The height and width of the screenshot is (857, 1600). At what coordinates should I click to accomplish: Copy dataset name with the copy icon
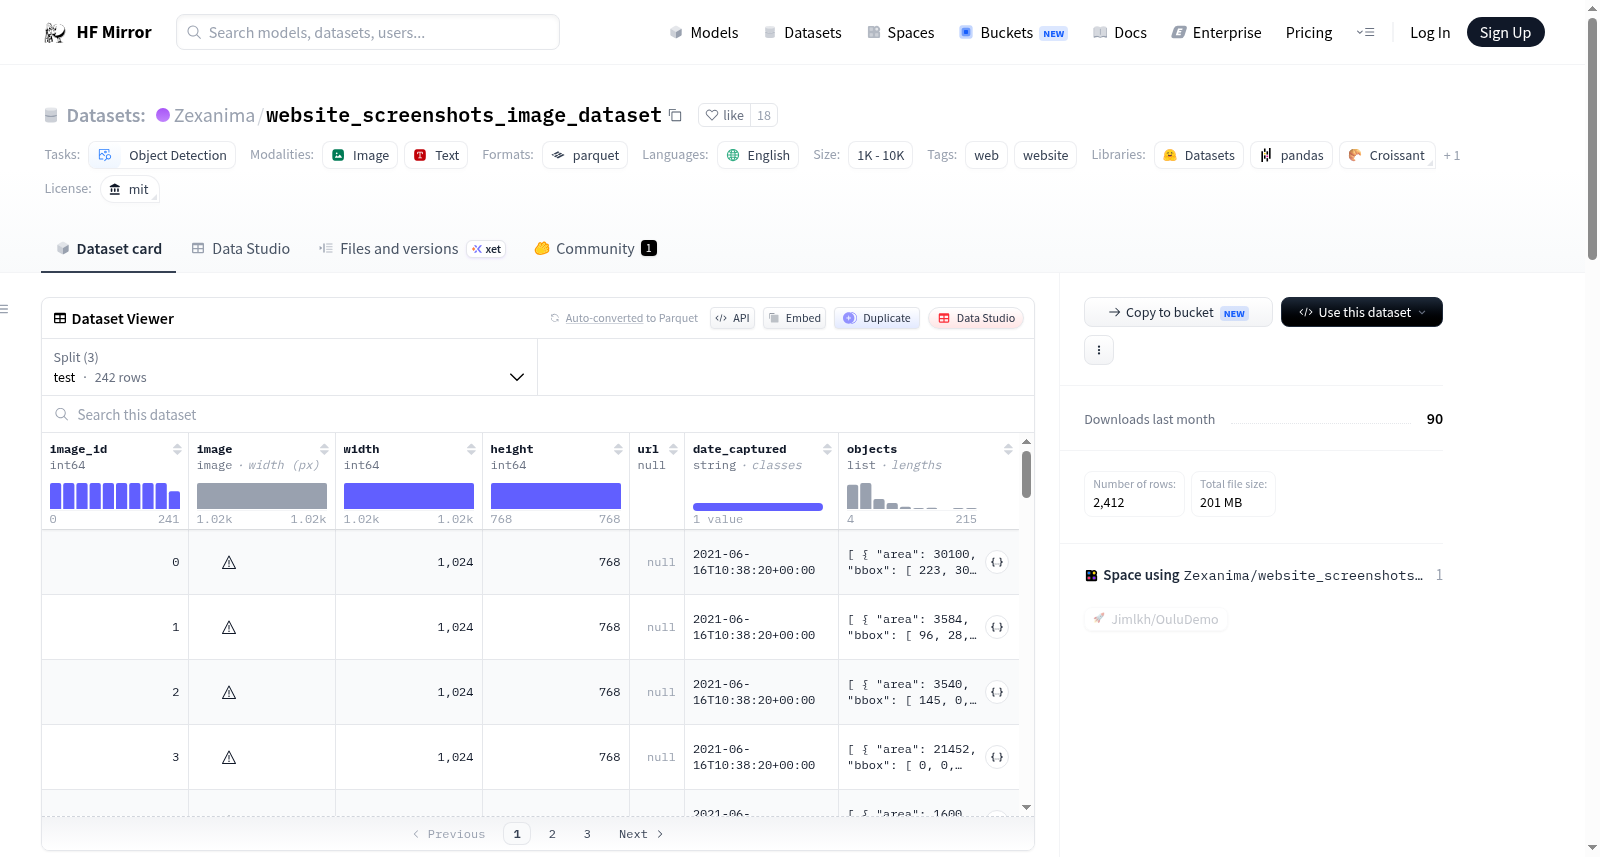point(675,115)
